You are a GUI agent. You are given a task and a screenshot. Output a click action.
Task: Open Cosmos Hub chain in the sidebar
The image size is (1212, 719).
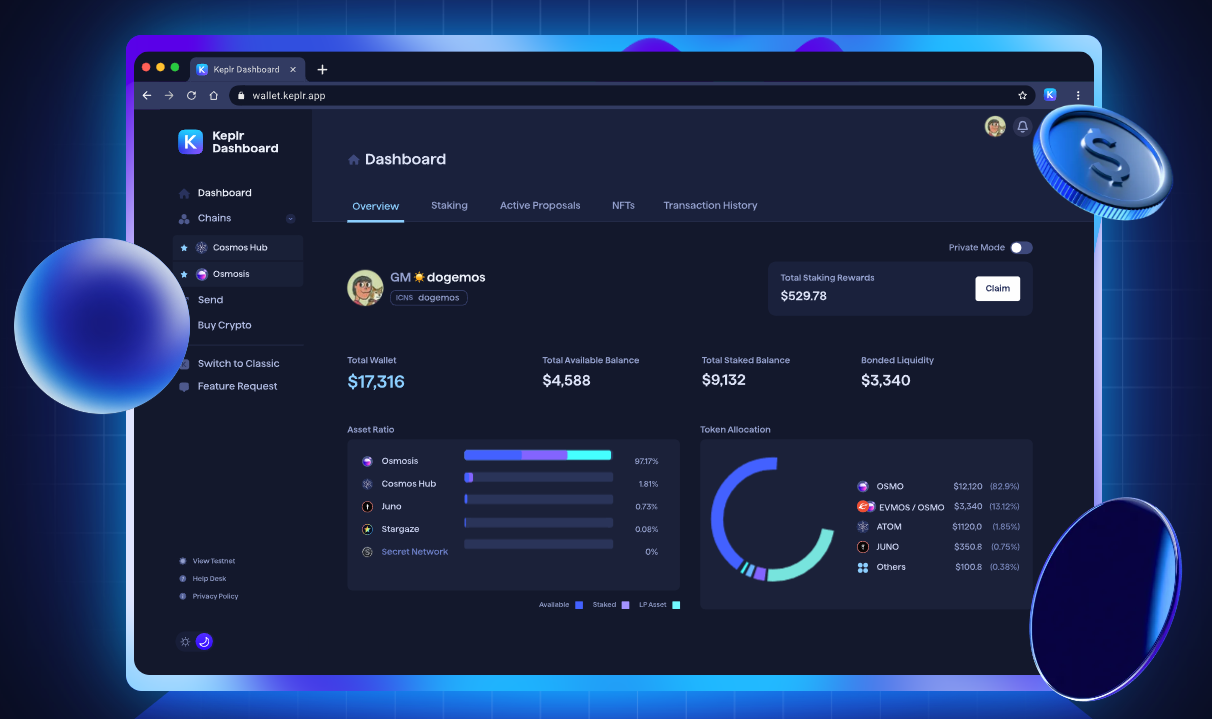tap(238, 248)
